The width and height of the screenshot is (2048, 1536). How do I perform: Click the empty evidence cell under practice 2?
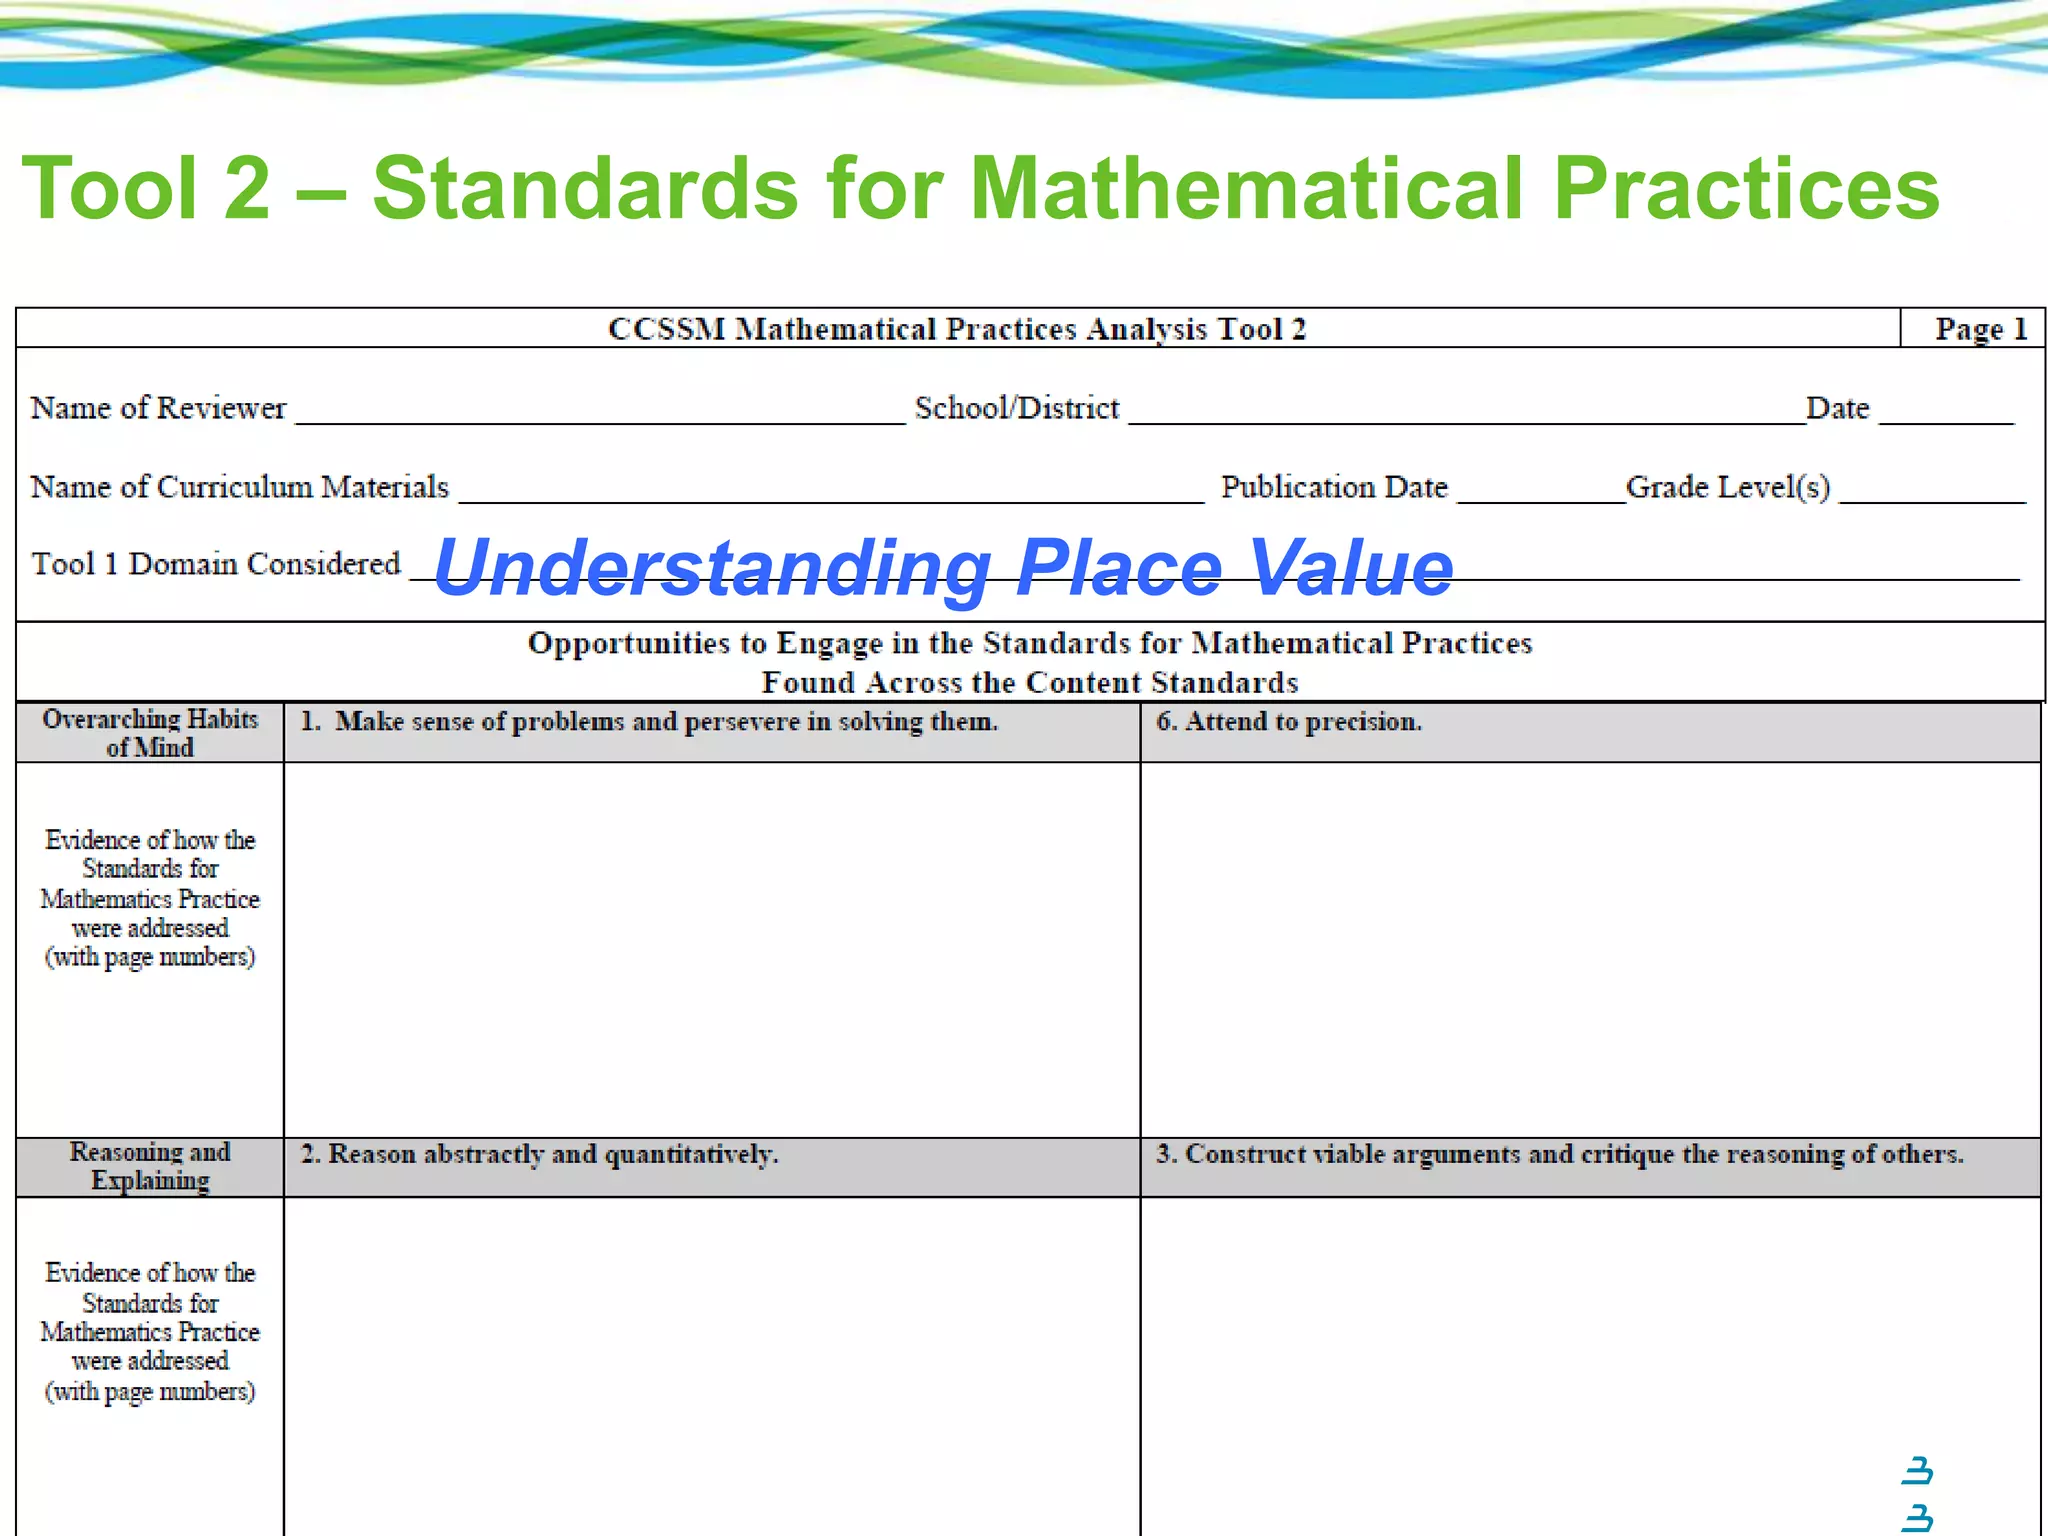click(x=712, y=1367)
